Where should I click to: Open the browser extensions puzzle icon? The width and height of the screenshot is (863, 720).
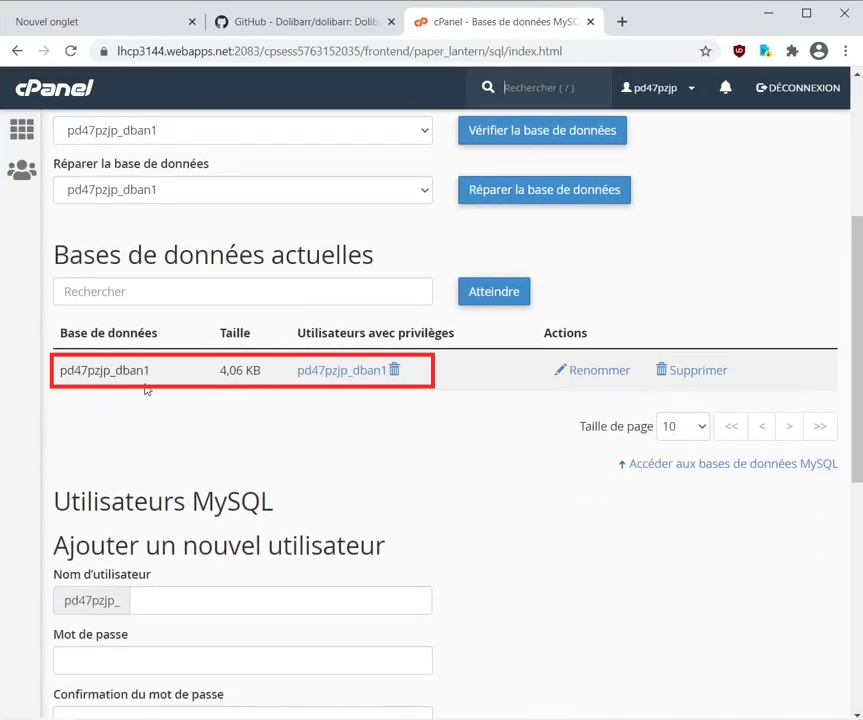(792, 51)
